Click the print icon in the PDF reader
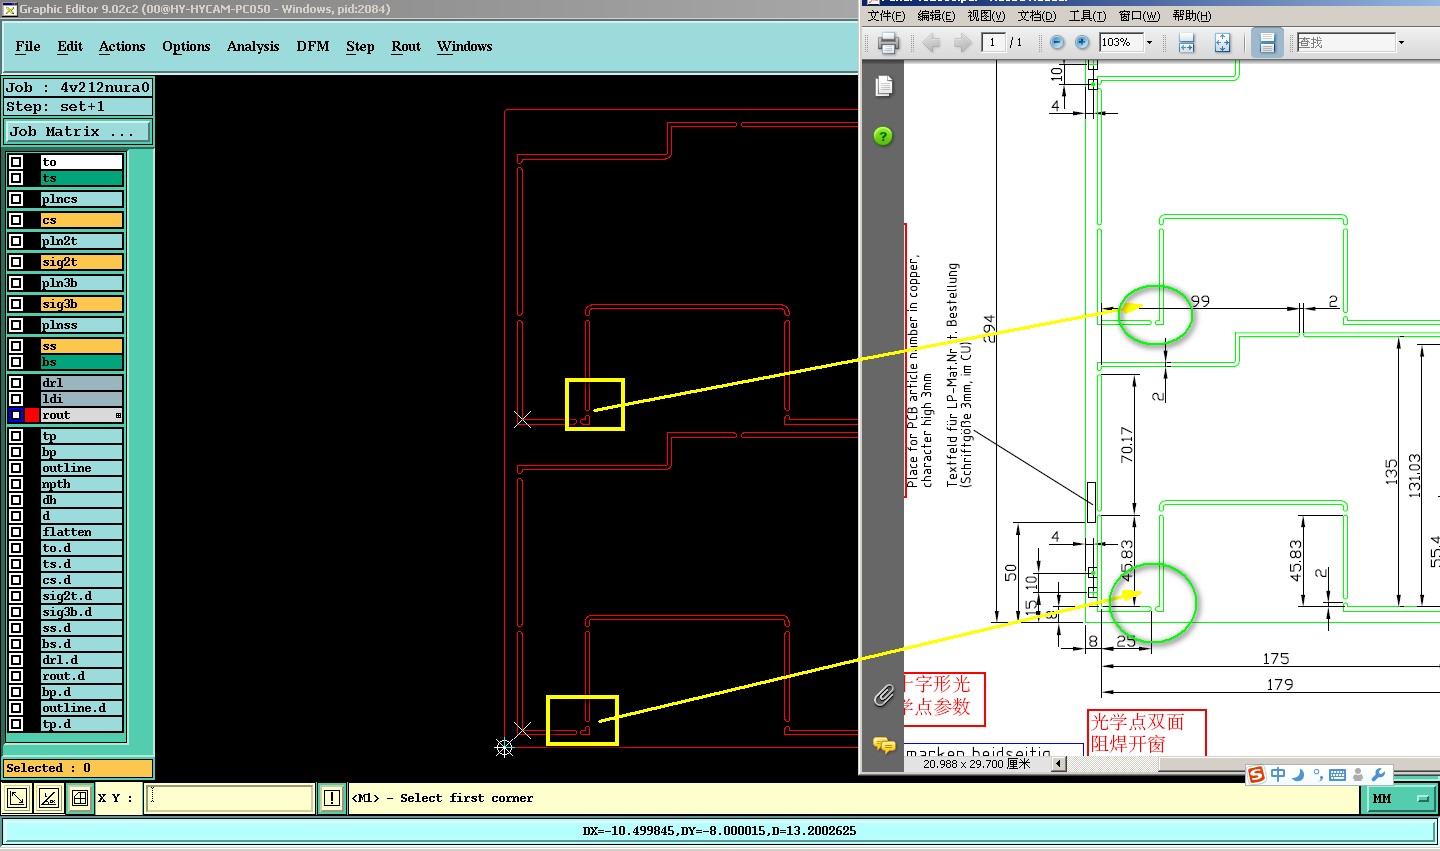 tap(888, 43)
